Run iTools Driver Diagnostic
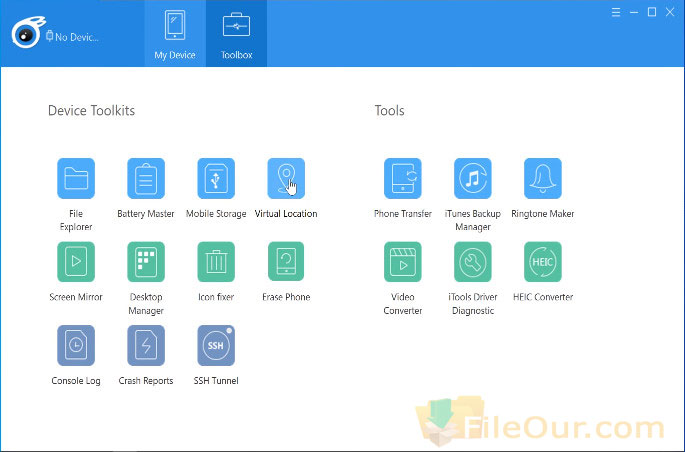Image resolution: width=685 pixels, height=452 pixels. pyautogui.click(x=473, y=262)
